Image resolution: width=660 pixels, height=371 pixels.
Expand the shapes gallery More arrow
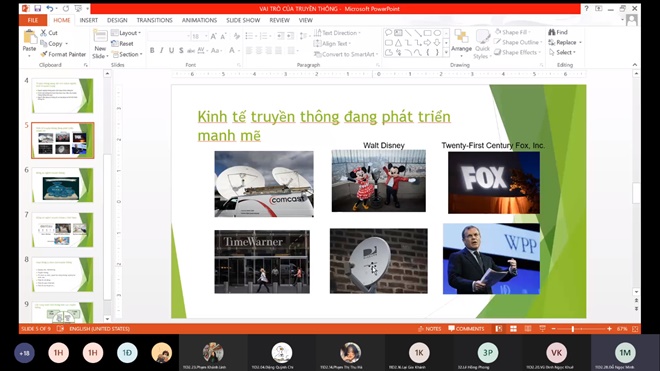point(446,53)
